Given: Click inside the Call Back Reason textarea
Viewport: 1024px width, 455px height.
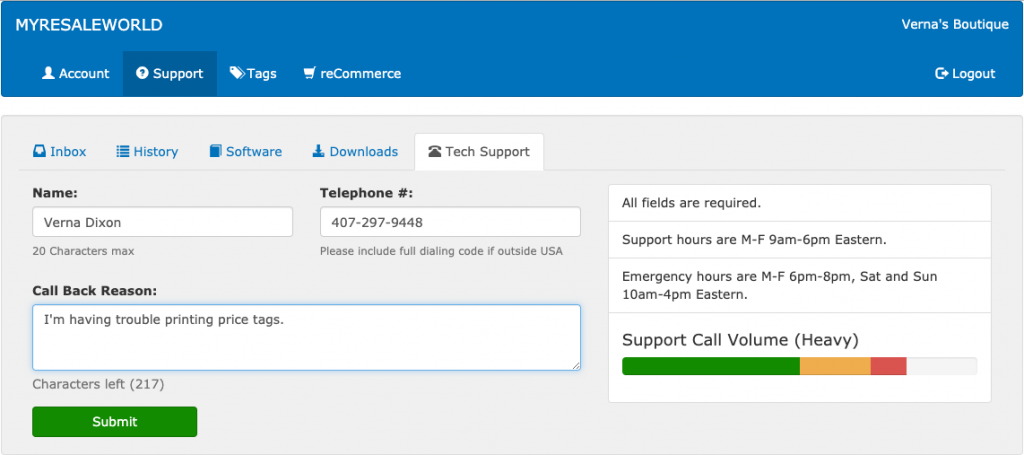Looking at the screenshot, I should click(x=306, y=338).
